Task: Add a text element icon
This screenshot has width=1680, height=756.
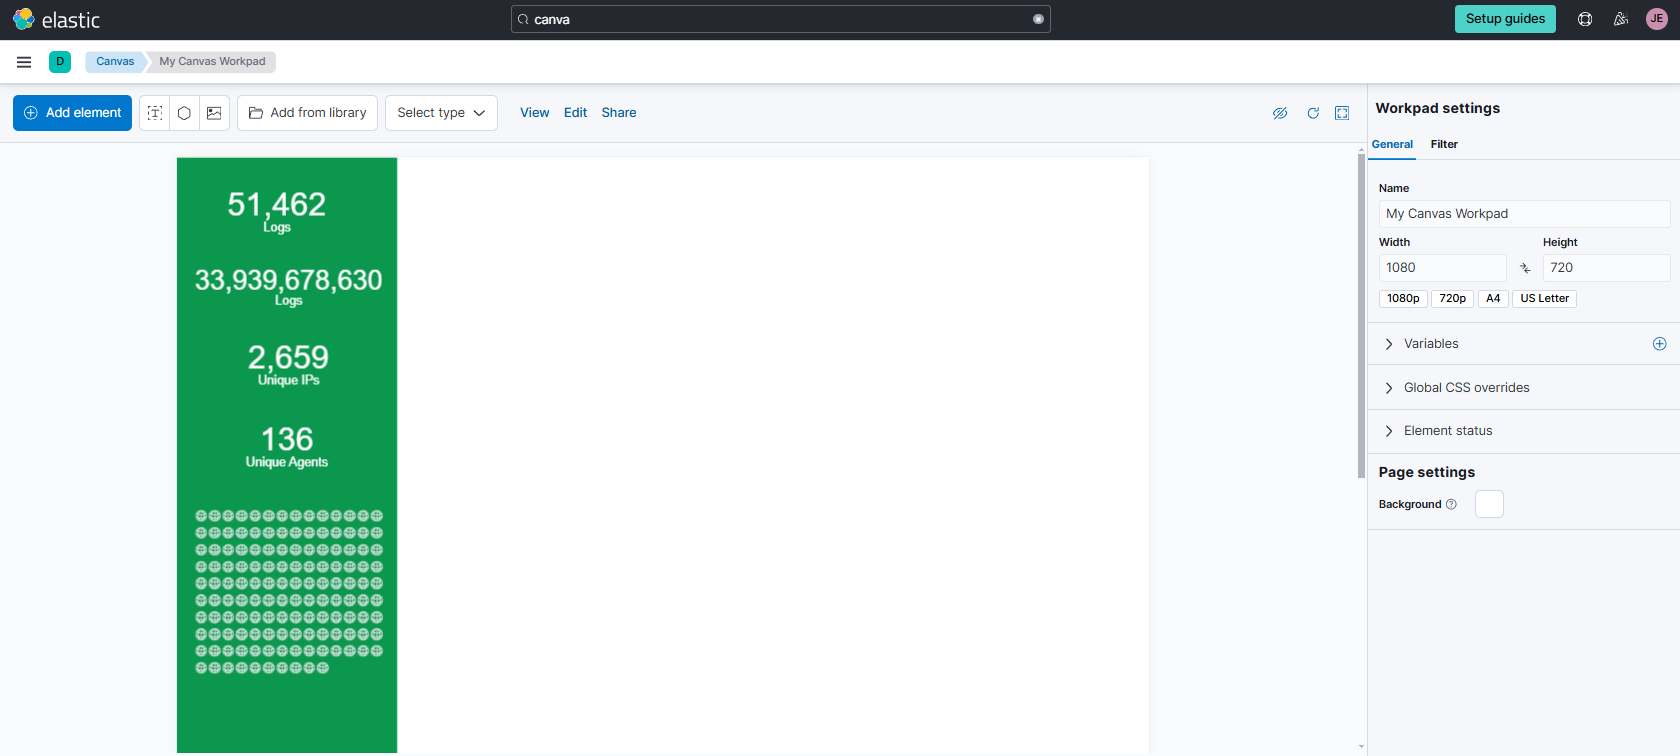Action: 155,113
